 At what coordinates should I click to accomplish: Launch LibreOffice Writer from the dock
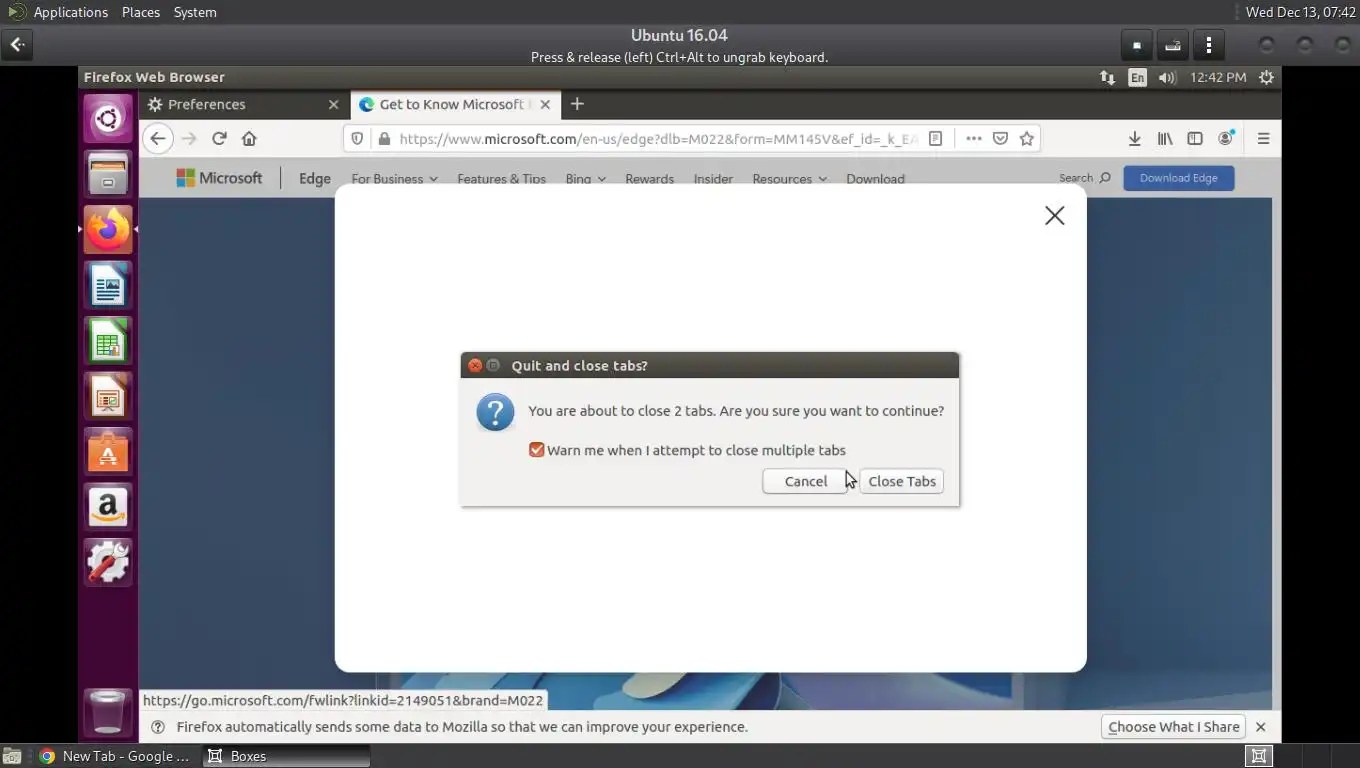pos(108,286)
